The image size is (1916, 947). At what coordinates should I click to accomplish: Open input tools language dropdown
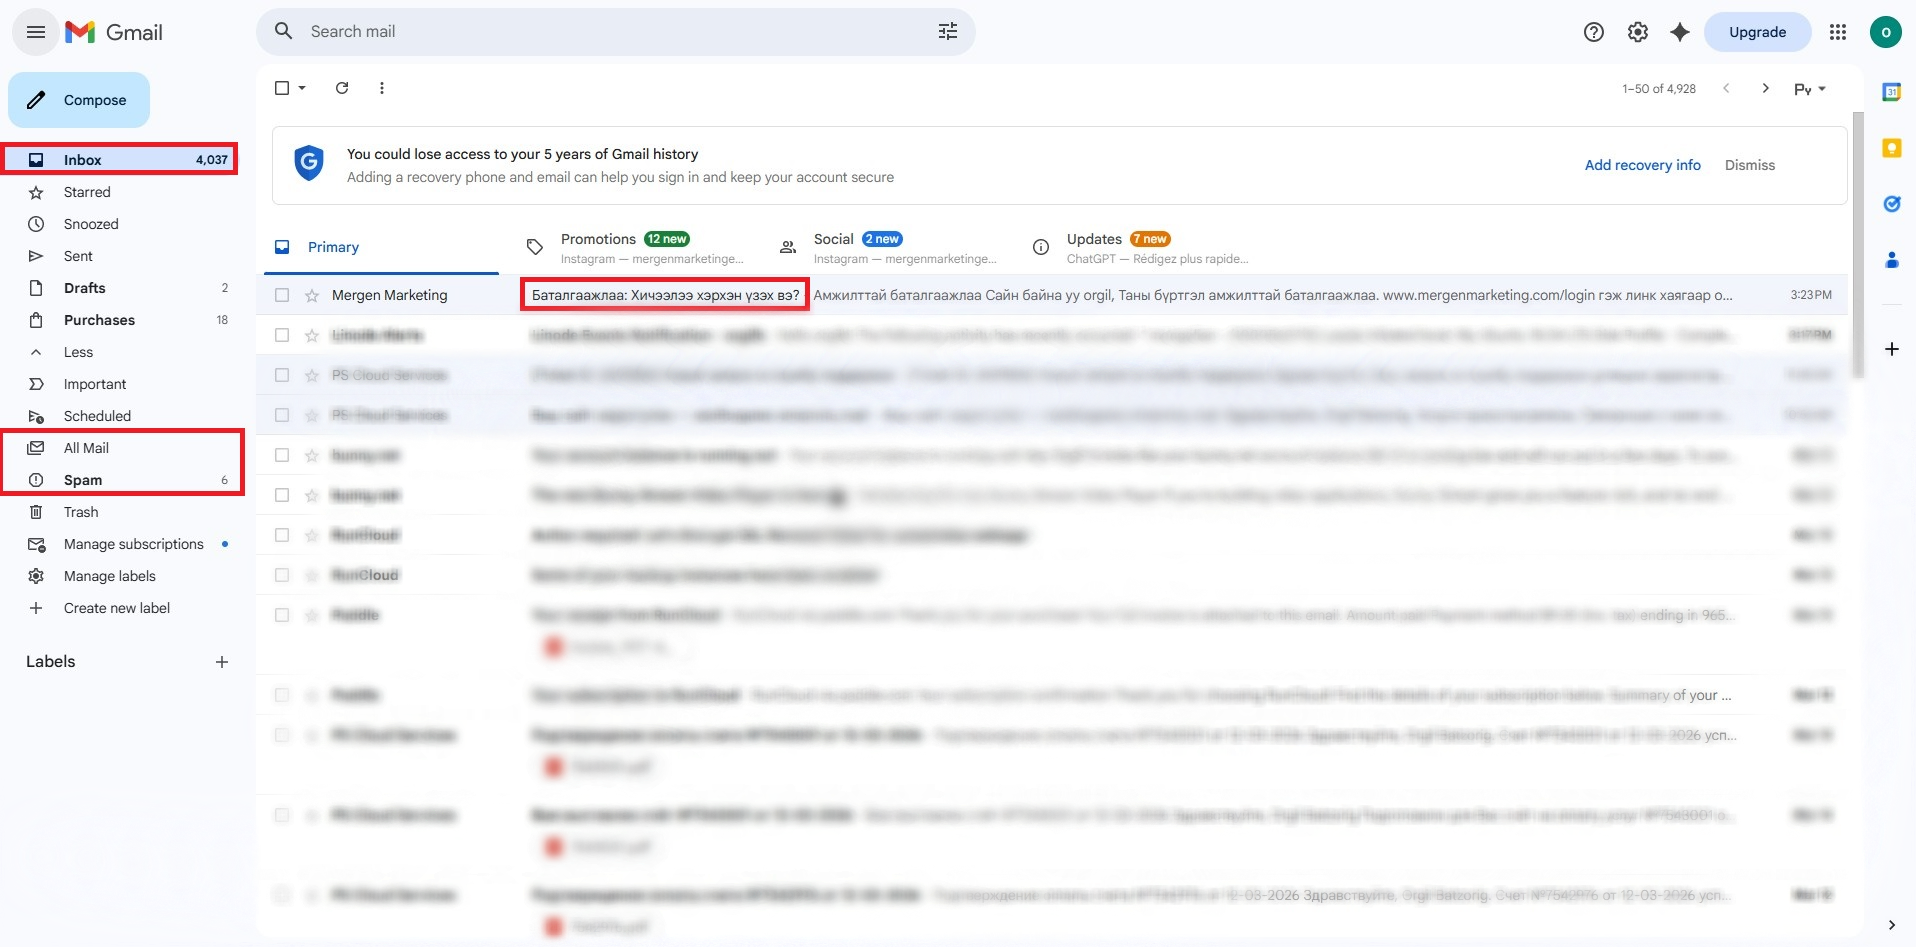point(1809,89)
